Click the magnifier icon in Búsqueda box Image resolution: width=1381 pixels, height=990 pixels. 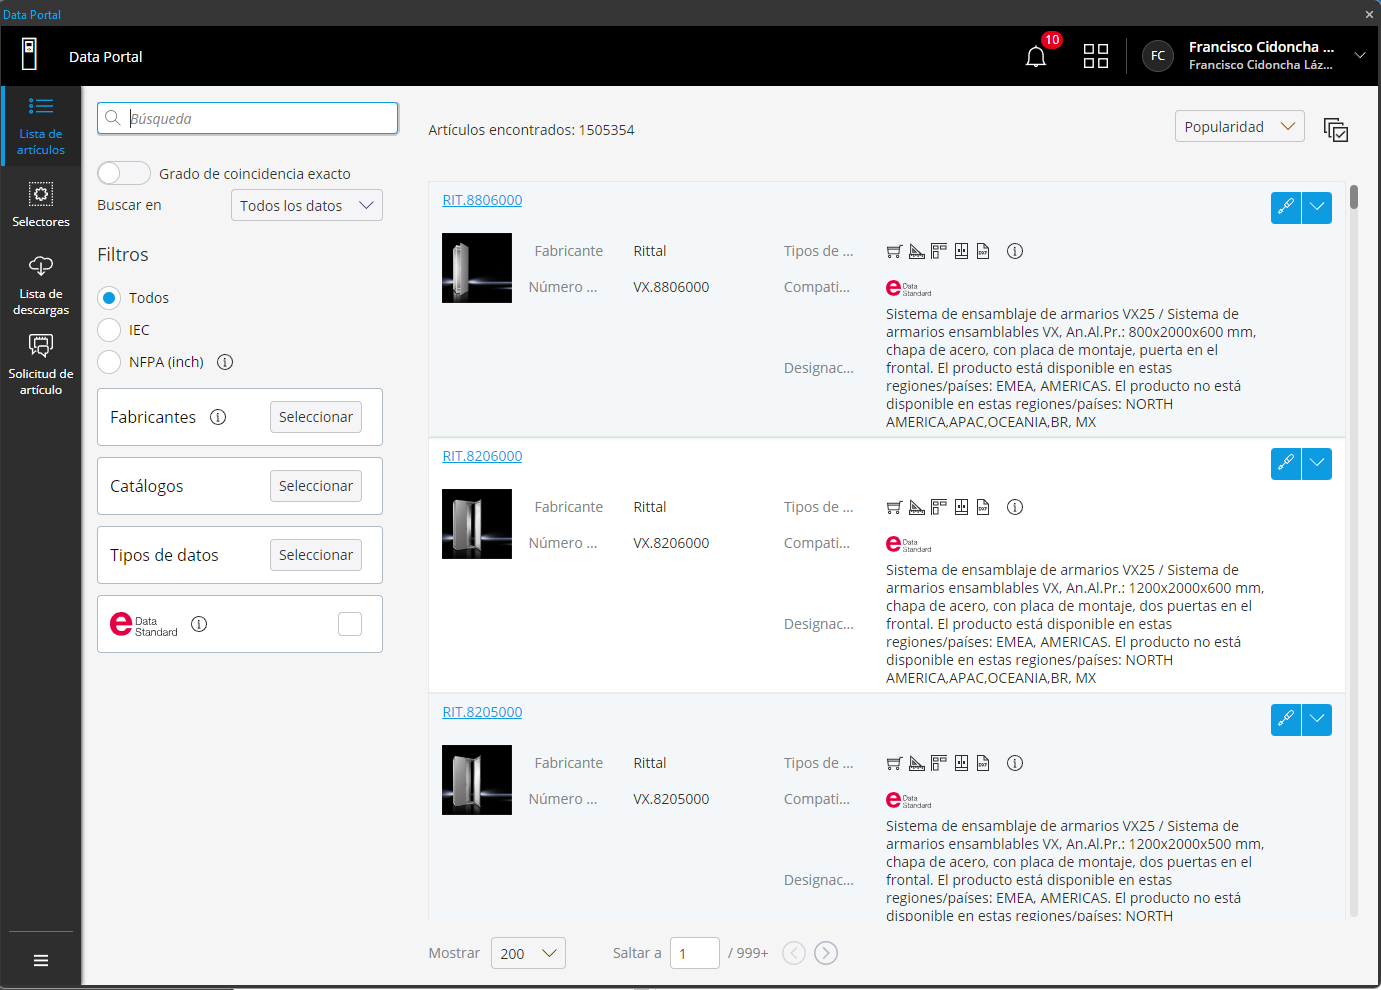113,118
